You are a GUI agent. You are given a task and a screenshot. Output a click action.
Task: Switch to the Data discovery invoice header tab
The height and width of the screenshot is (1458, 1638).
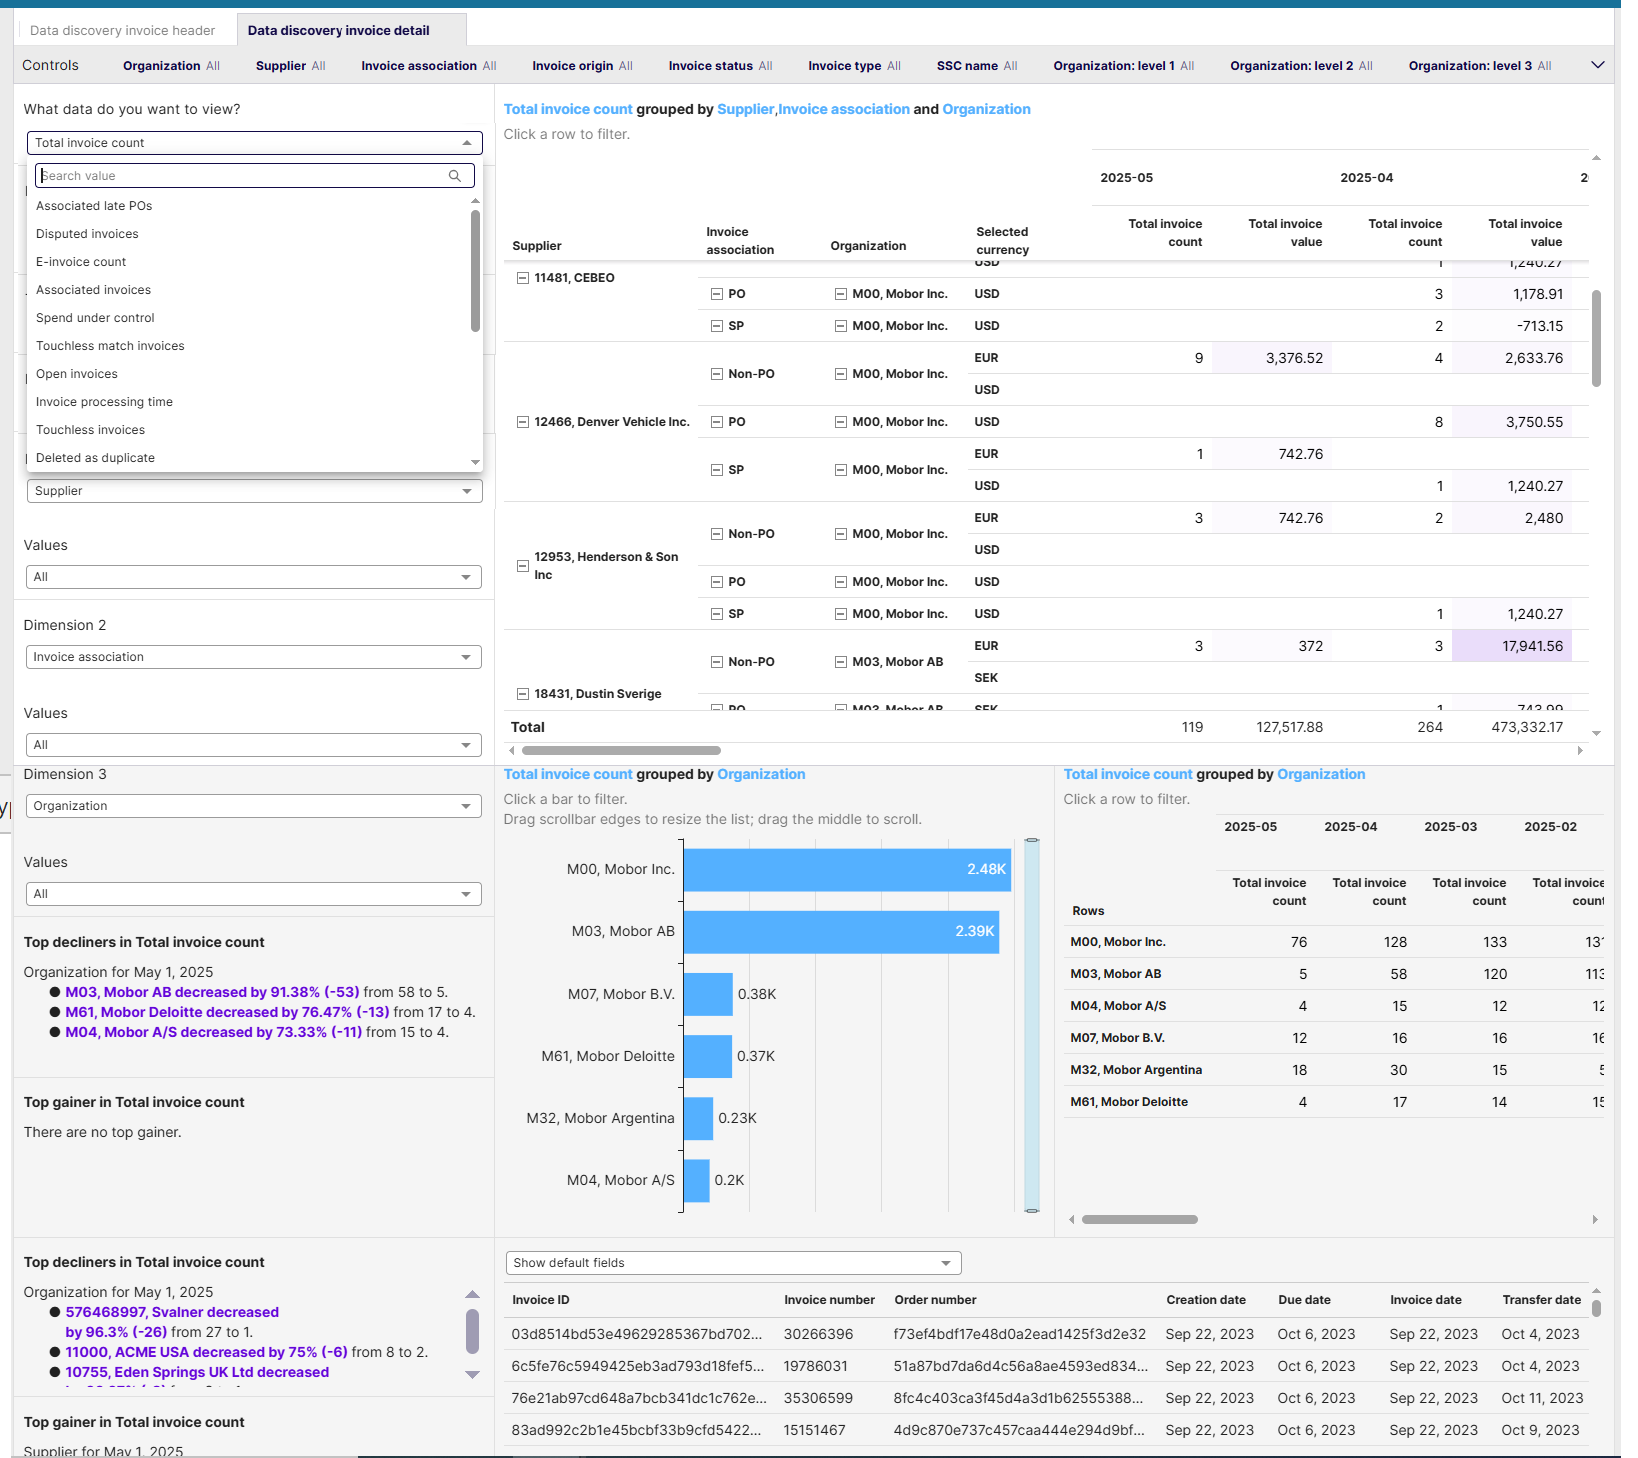[x=121, y=29]
